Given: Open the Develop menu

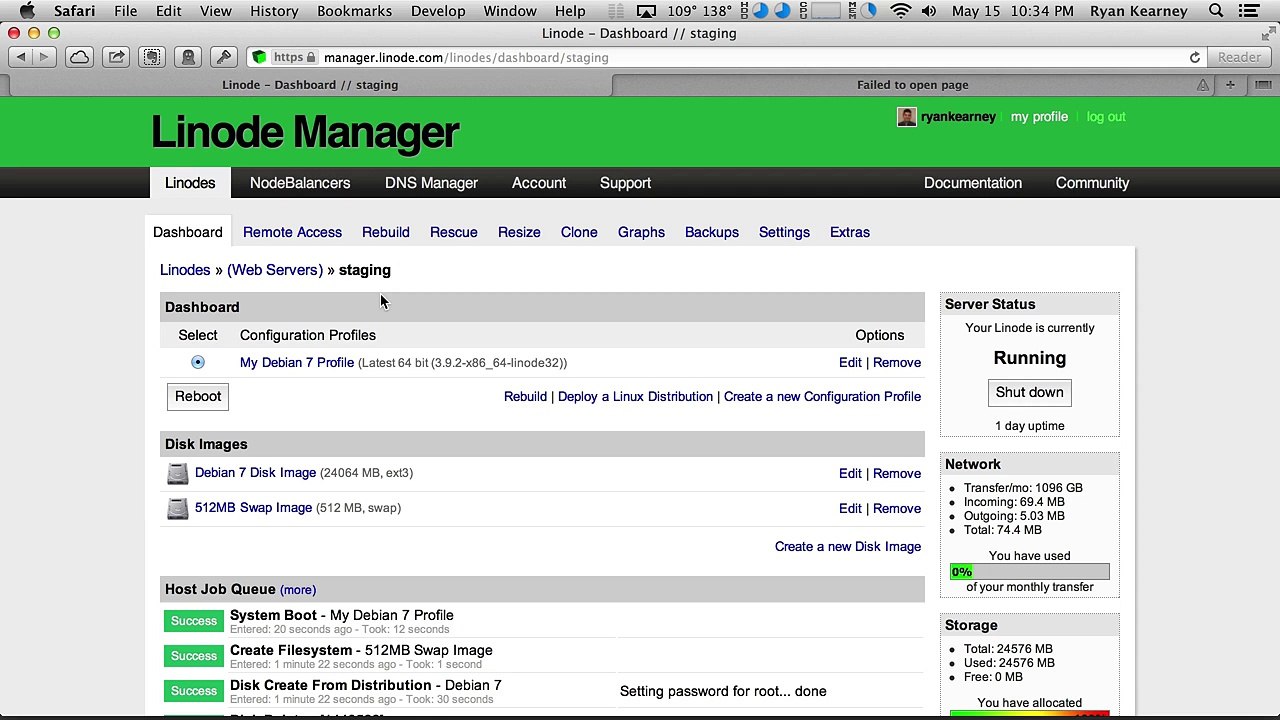Looking at the screenshot, I should pyautogui.click(x=438, y=11).
